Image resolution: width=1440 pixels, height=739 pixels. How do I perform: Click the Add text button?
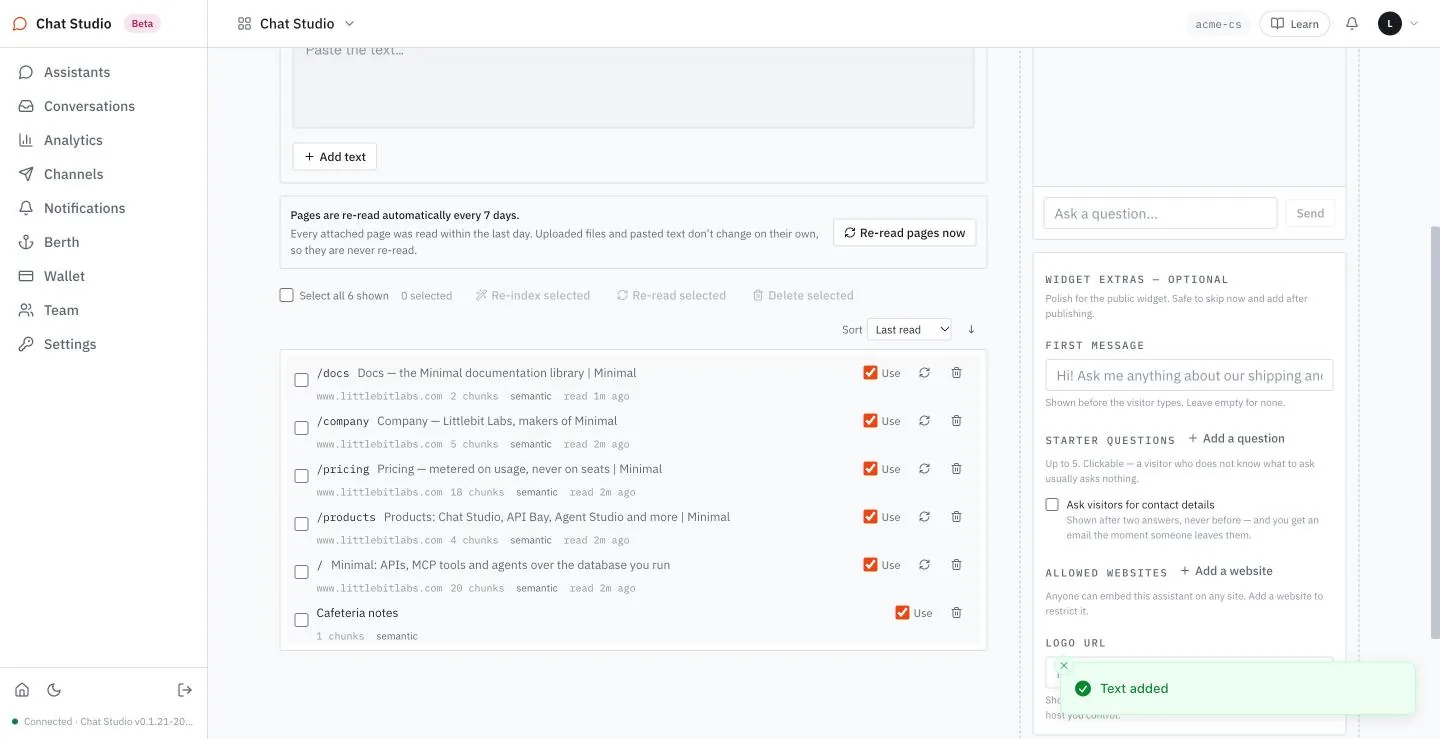tap(335, 157)
